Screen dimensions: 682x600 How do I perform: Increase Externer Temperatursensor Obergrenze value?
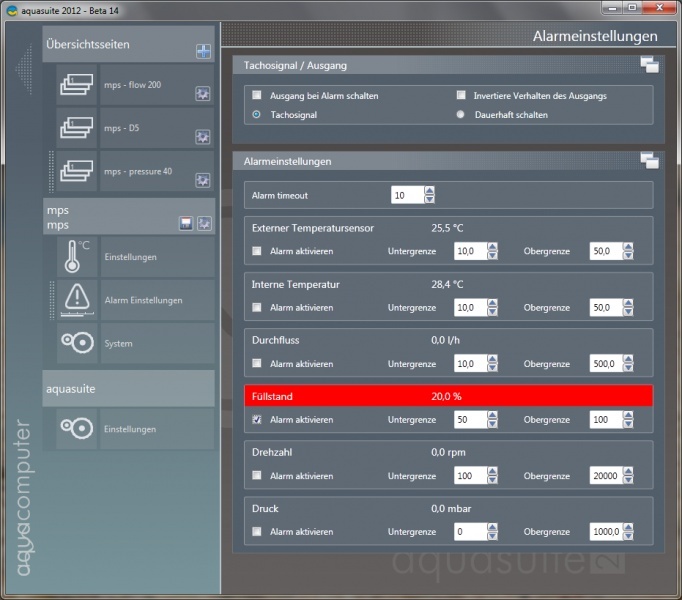[x=628, y=247]
